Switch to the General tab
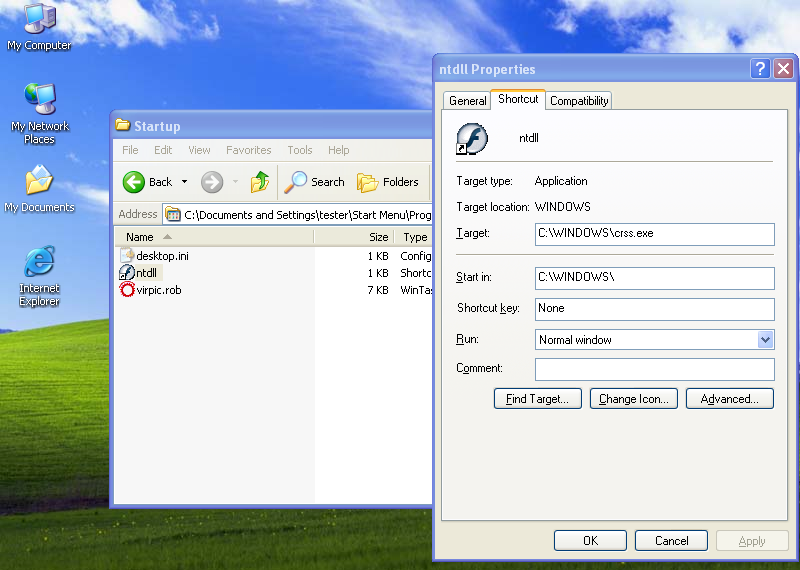Viewport: 800px width, 570px height. [467, 101]
